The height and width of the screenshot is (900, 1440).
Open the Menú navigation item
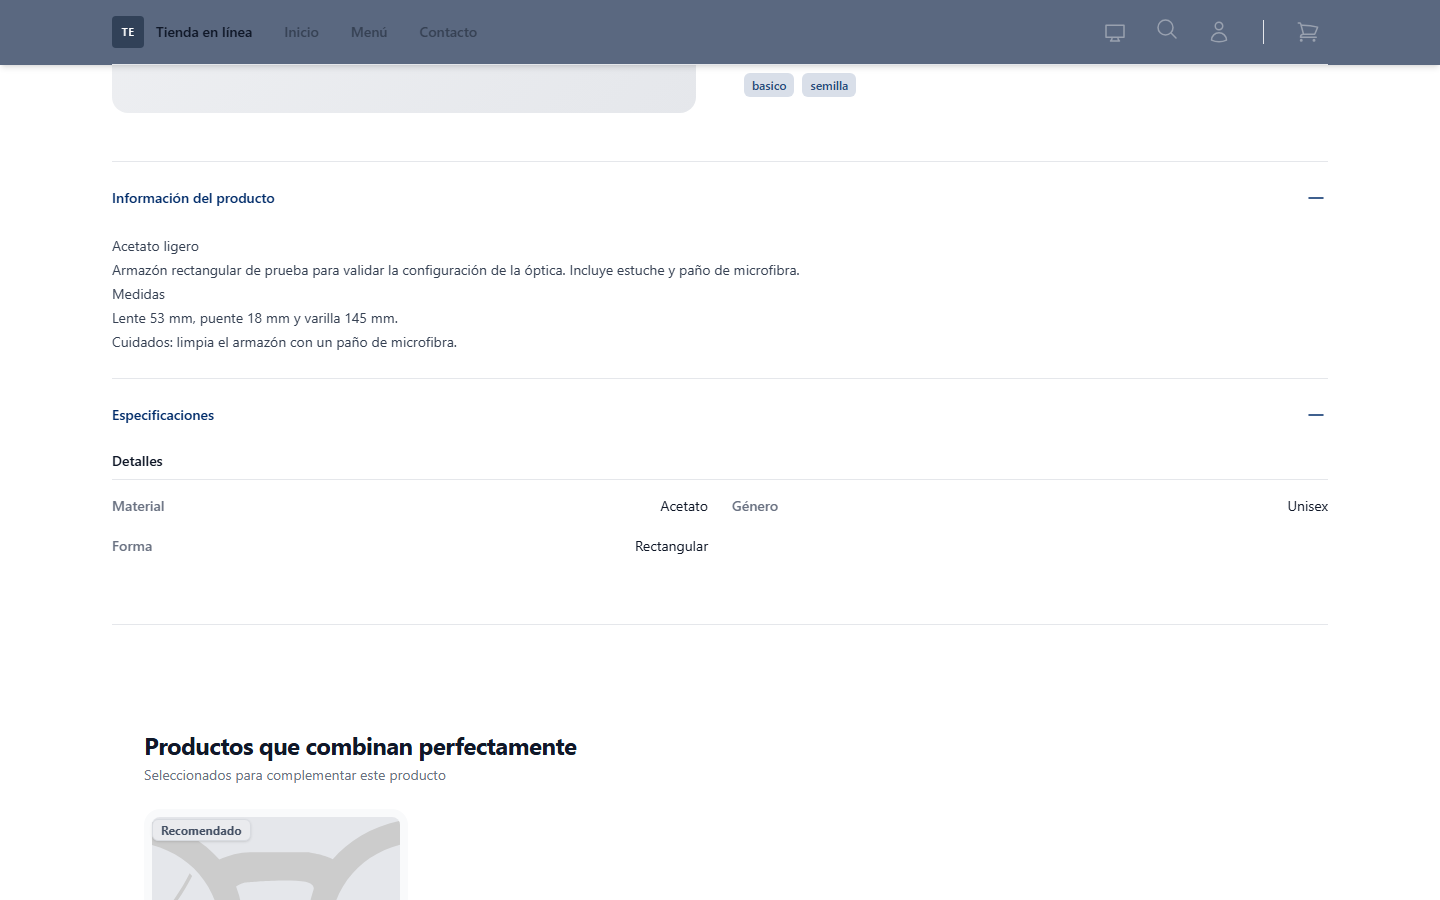(x=369, y=32)
